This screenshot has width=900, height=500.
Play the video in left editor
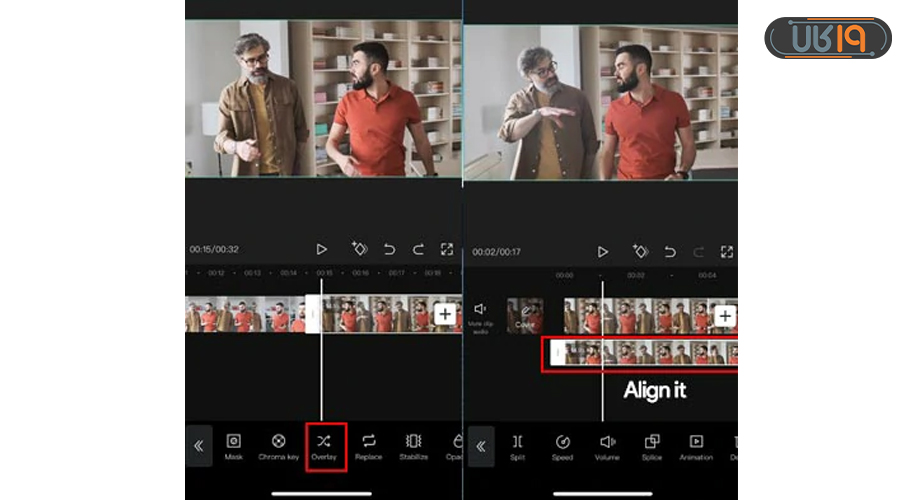coord(321,249)
